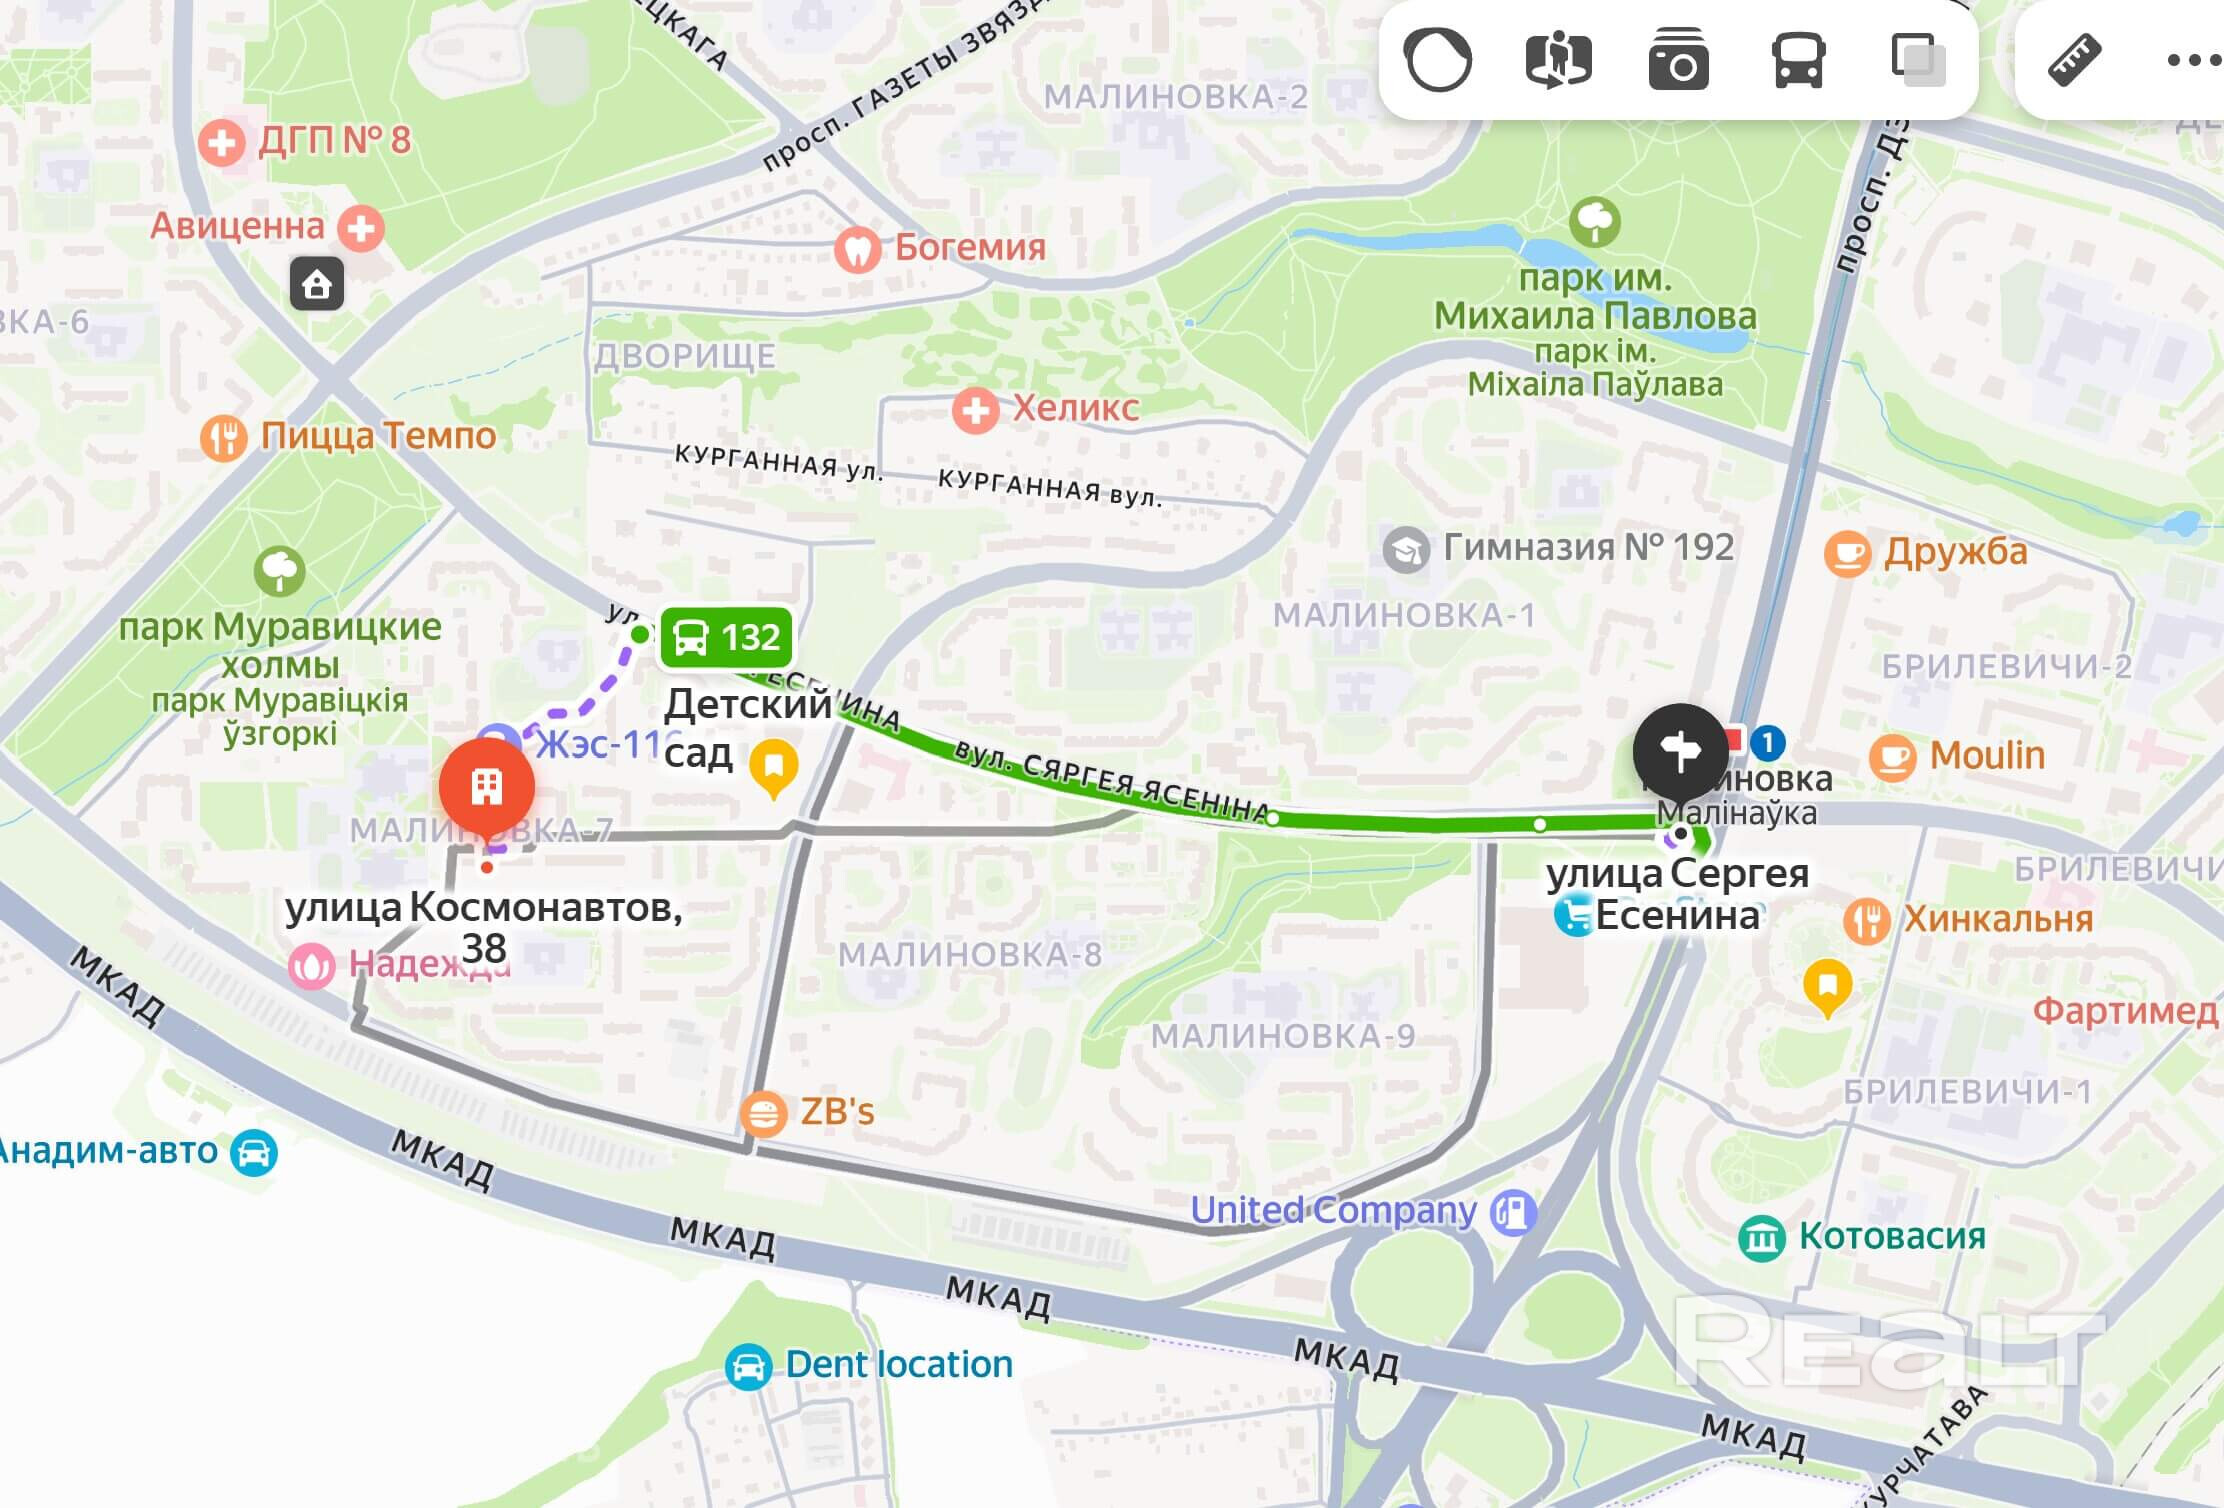Open photos camera toolbar icon
The width and height of the screenshot is (2224, 1508).
pos(1678,59)
